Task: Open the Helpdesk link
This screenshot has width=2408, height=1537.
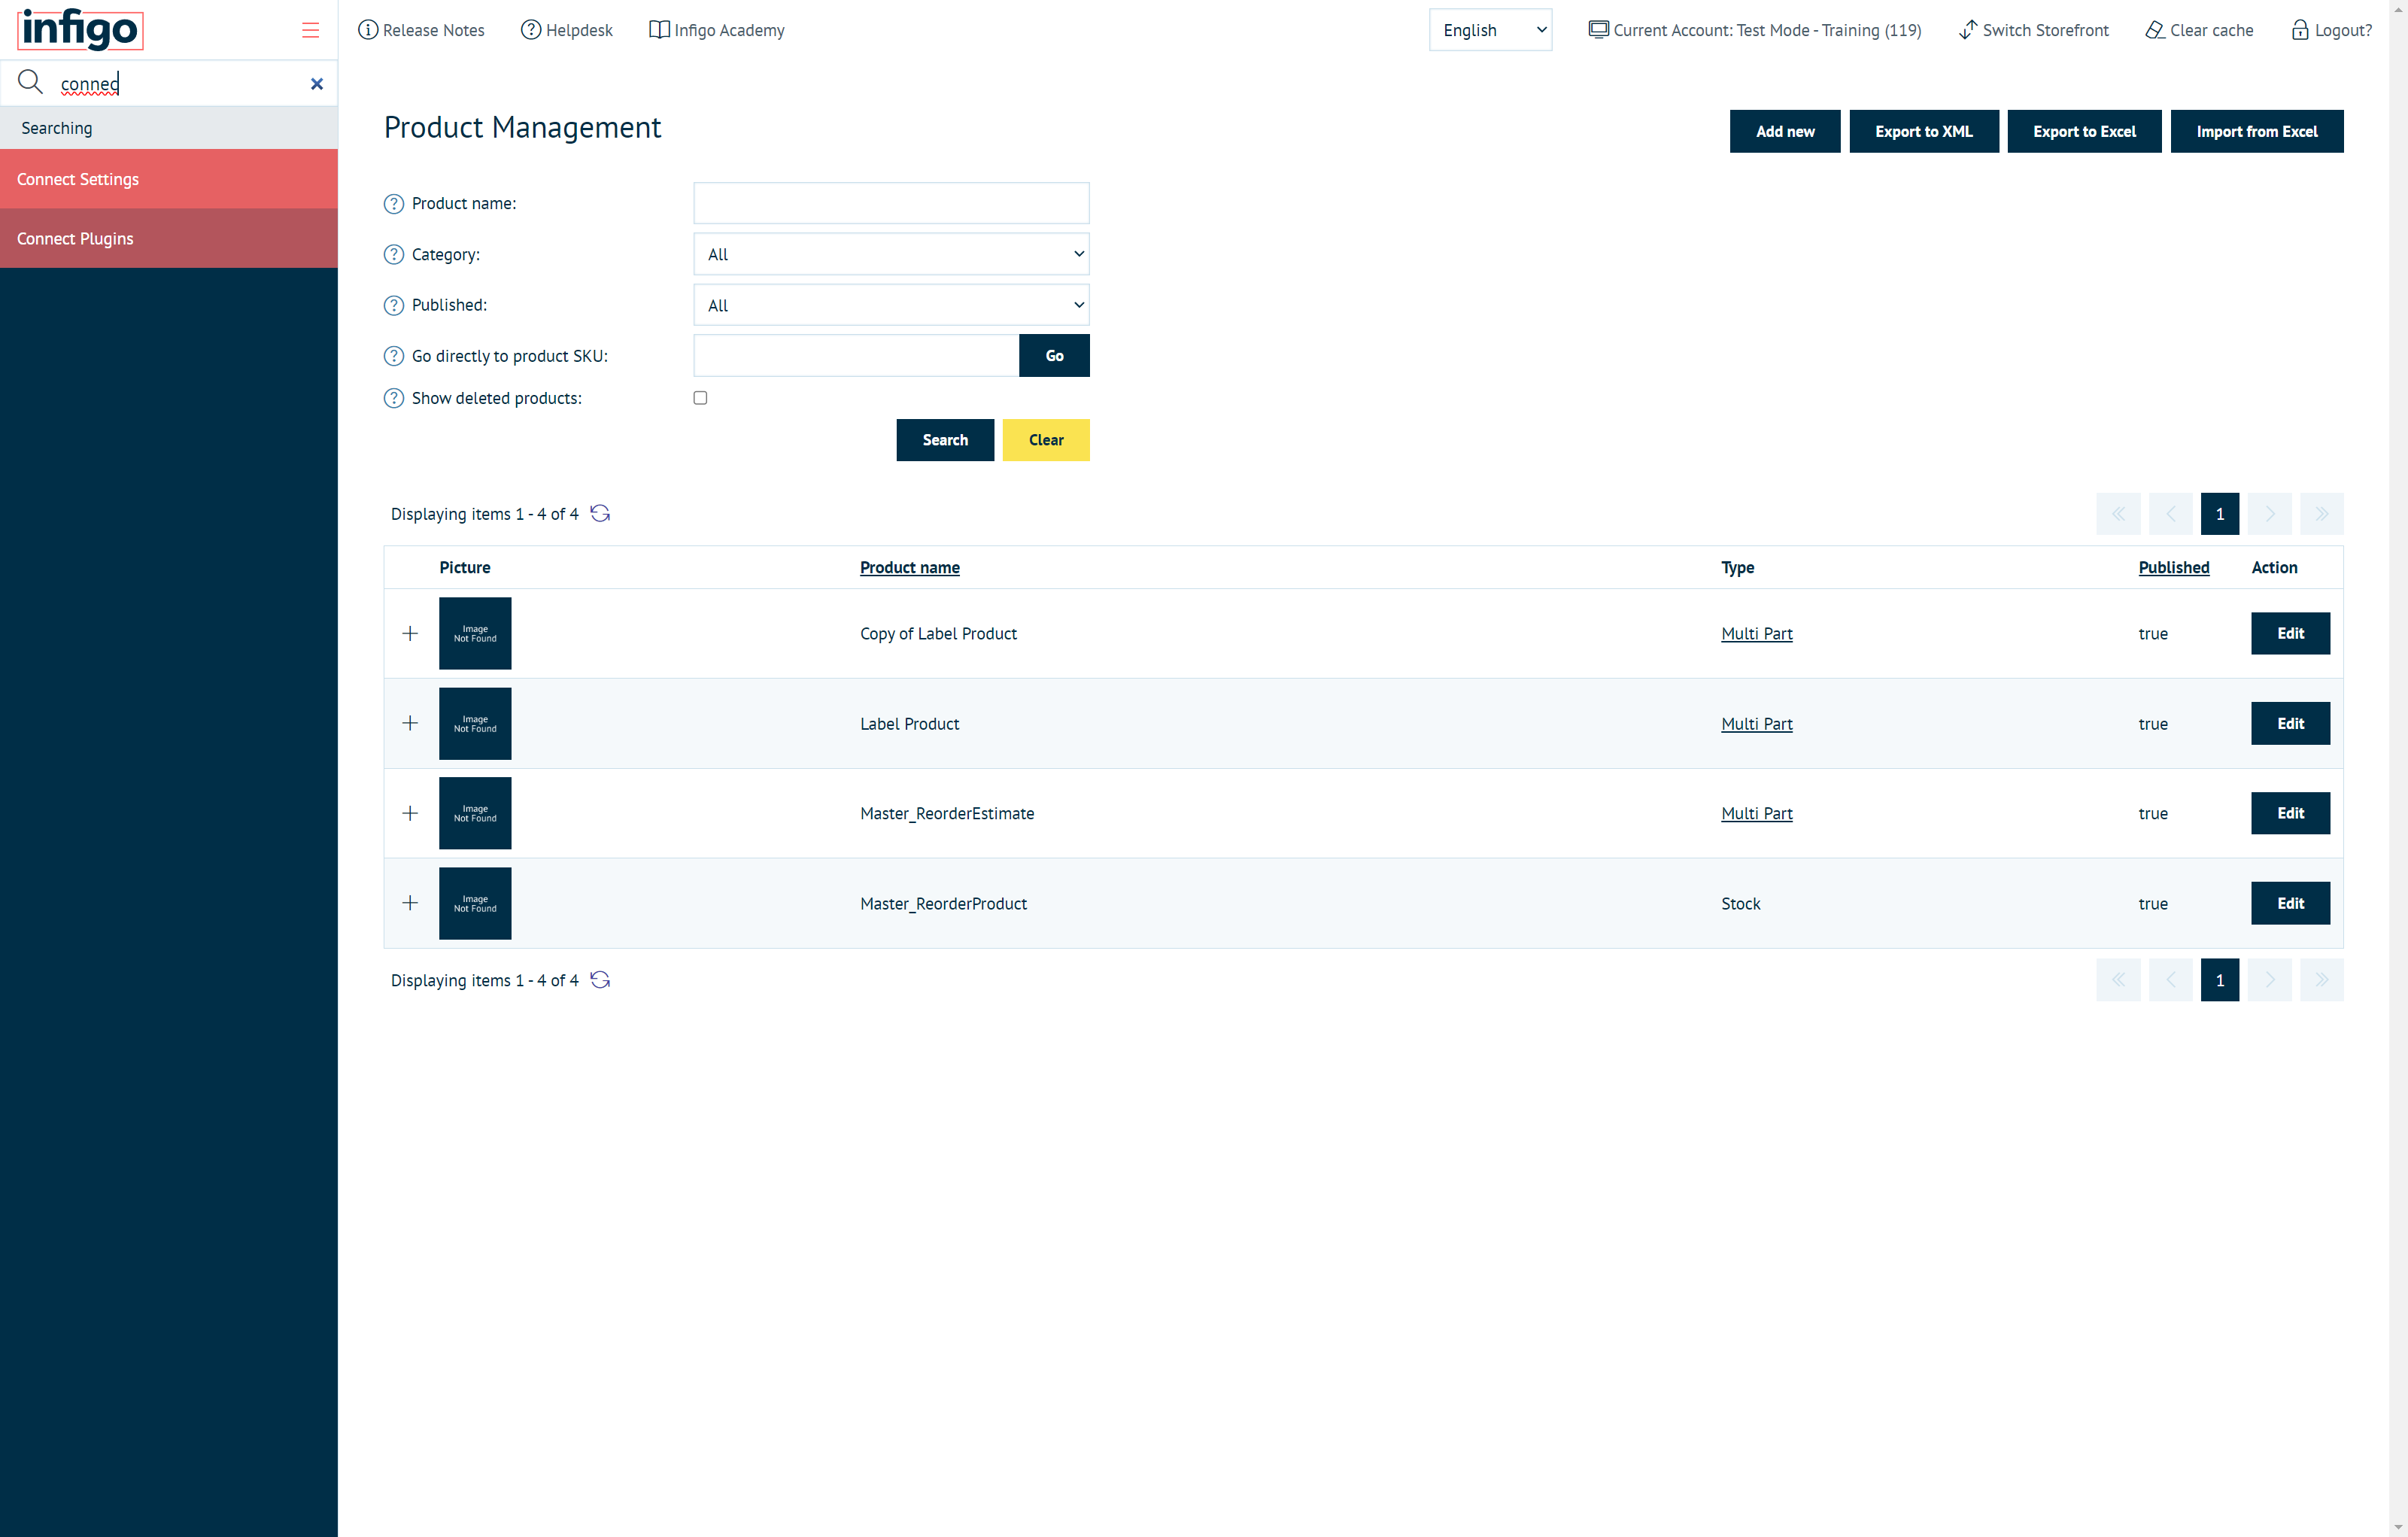Action: coord(566,30)
